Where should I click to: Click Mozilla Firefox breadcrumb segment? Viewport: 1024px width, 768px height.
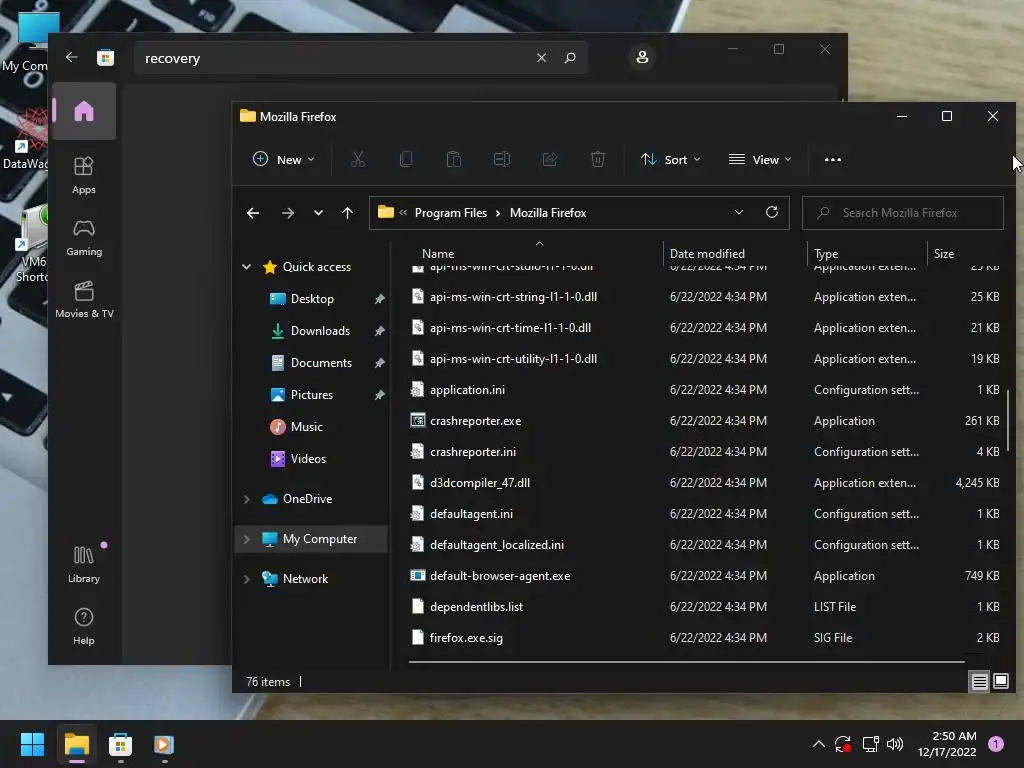click(548, 213)
